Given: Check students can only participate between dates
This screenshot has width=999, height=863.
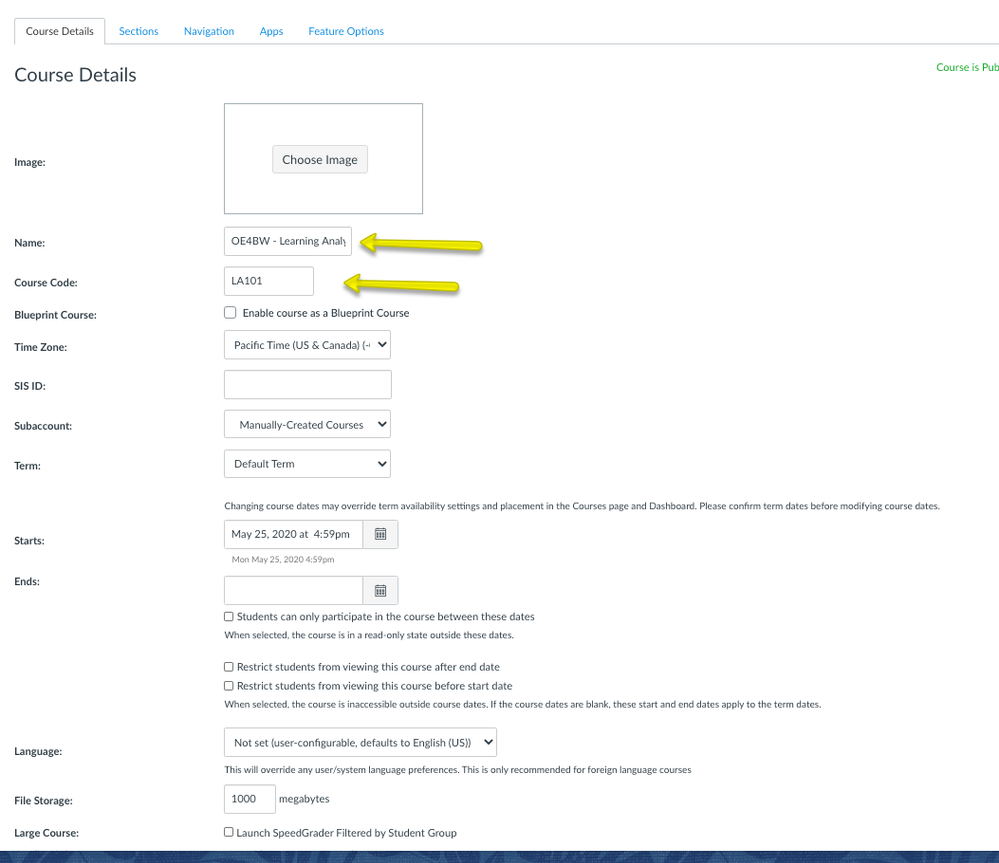Looking at the screenshot, I should click(x=229, y=617).
